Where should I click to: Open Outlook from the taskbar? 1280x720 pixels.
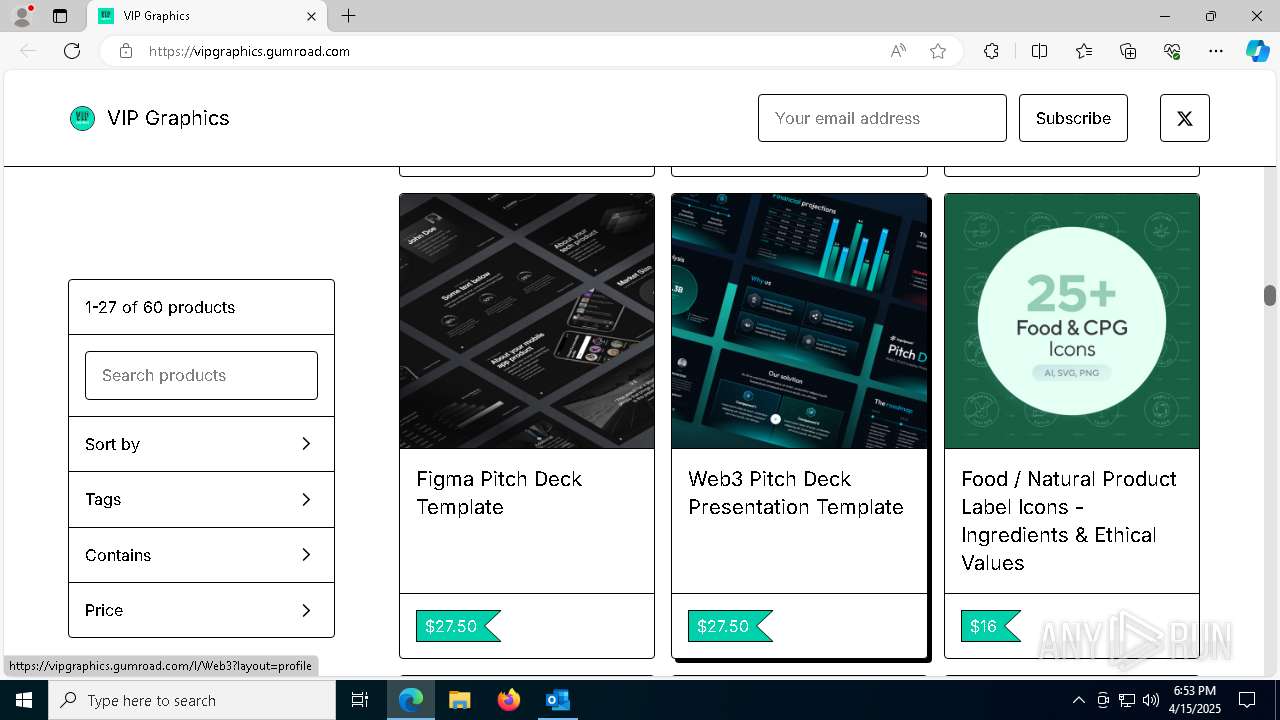(x=557, y=700)
